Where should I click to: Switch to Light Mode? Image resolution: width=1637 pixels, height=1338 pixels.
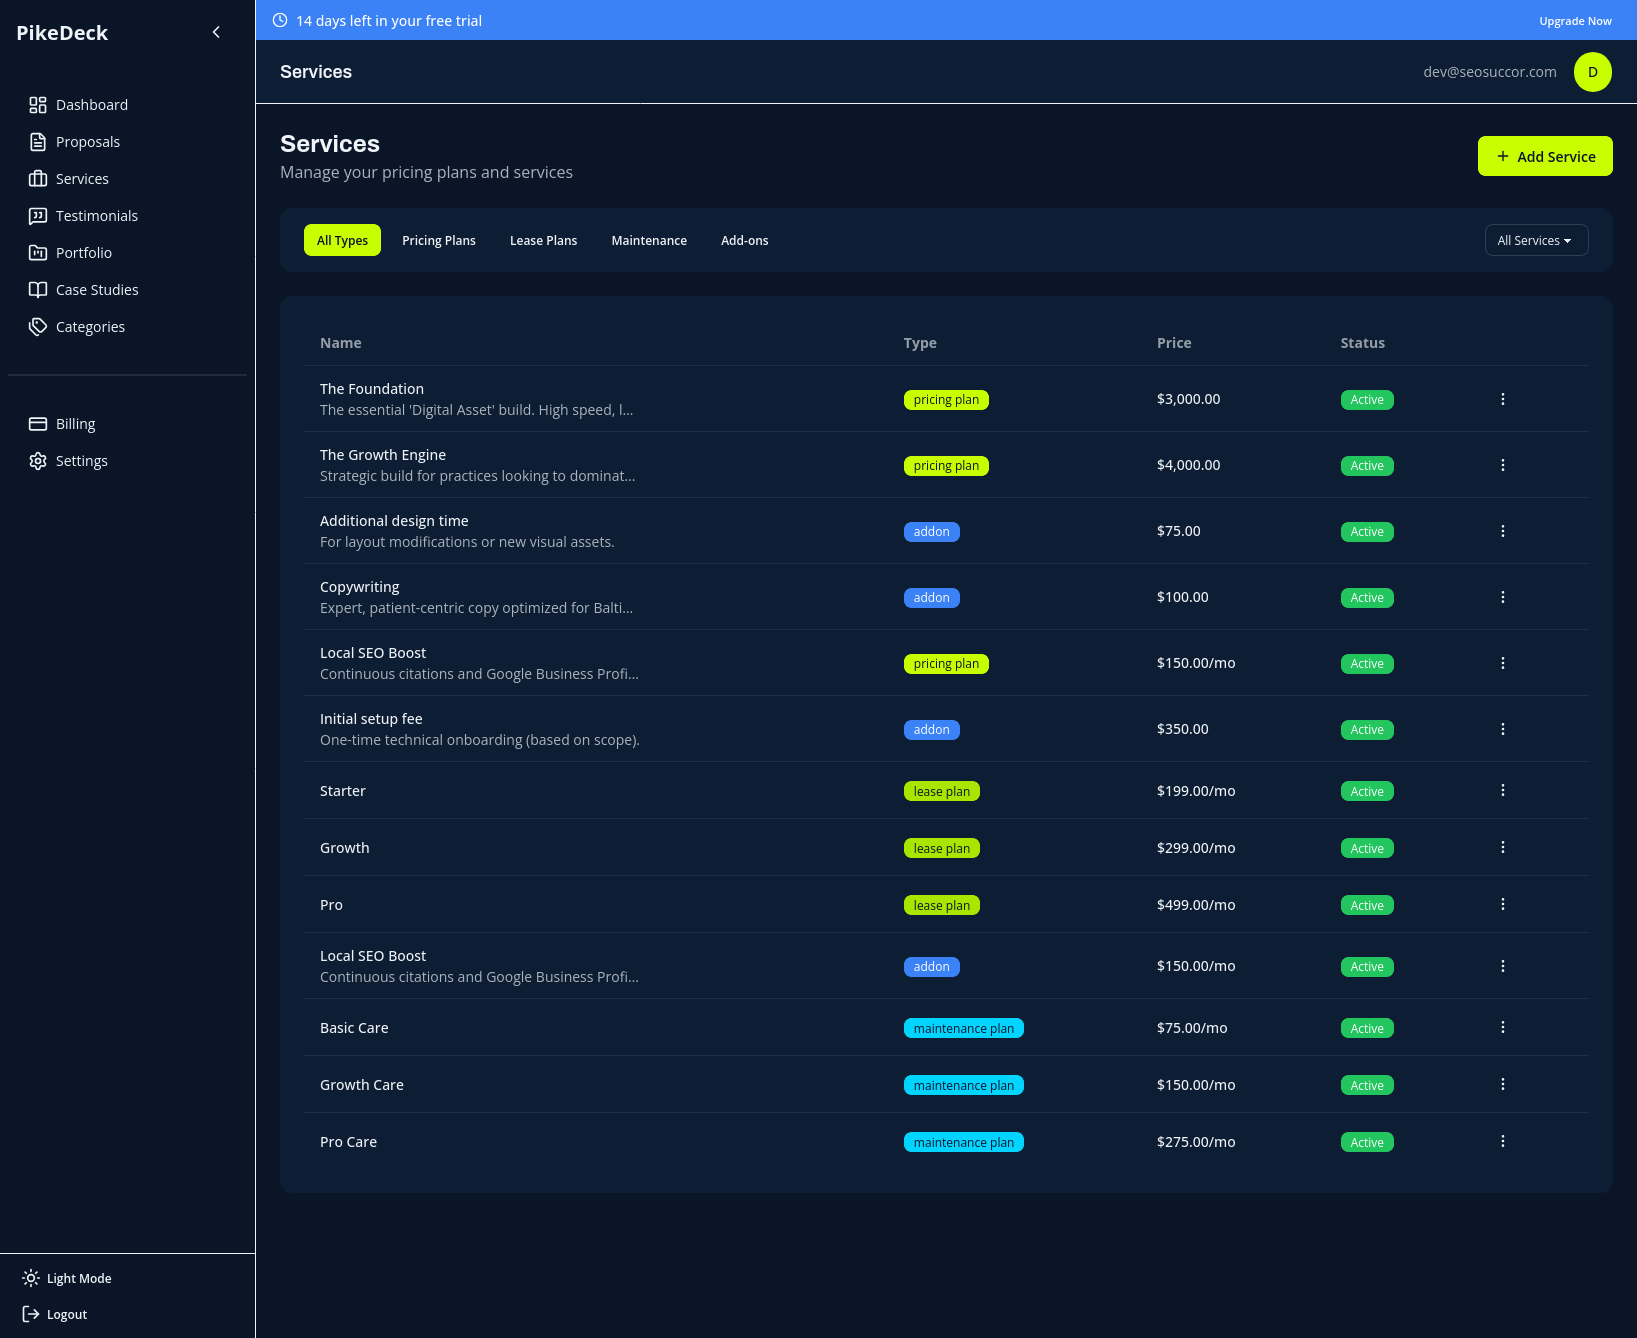[67, 1278]
